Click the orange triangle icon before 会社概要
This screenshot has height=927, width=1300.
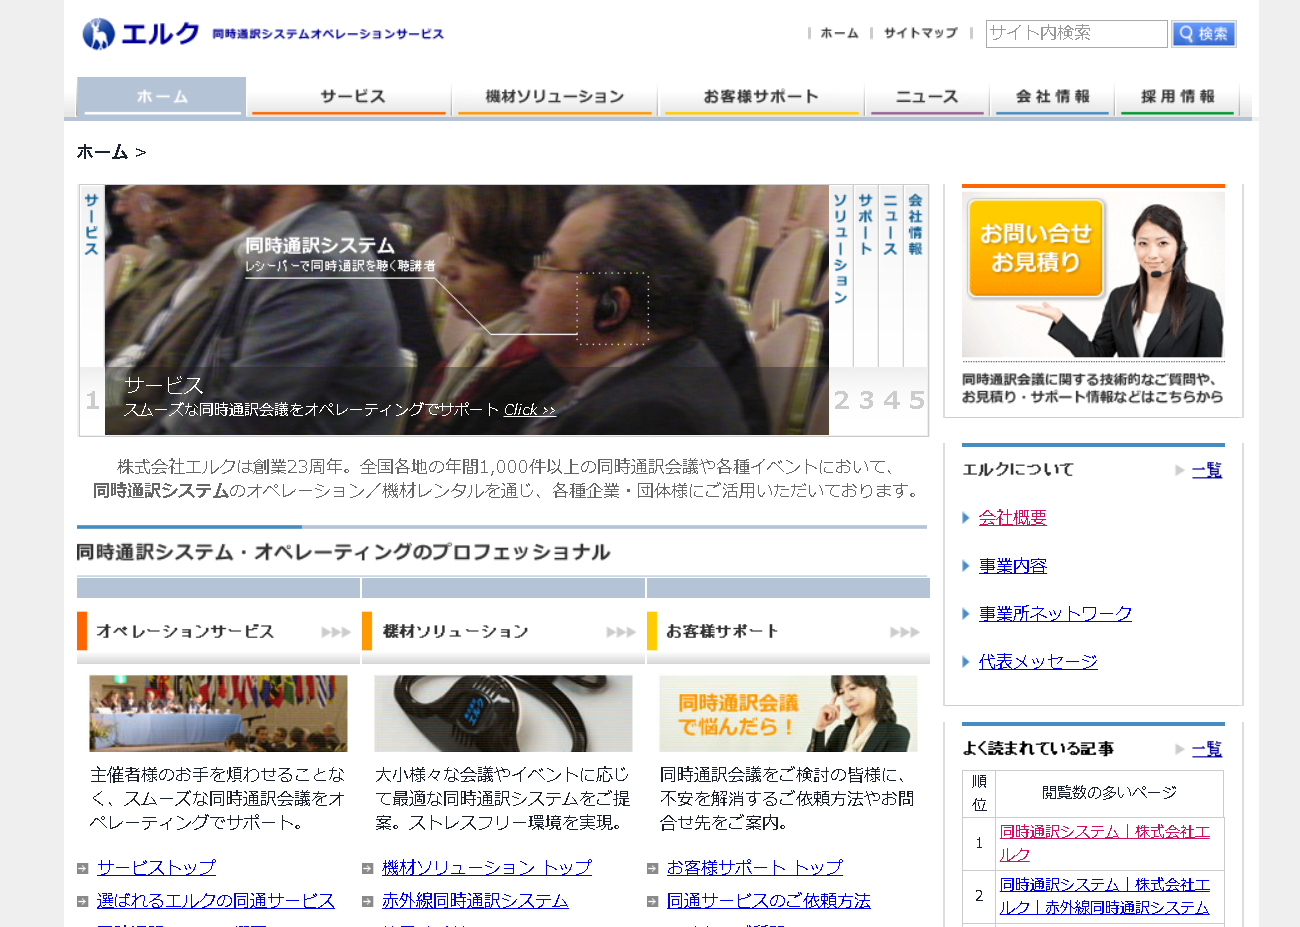[x=967, y=517]
